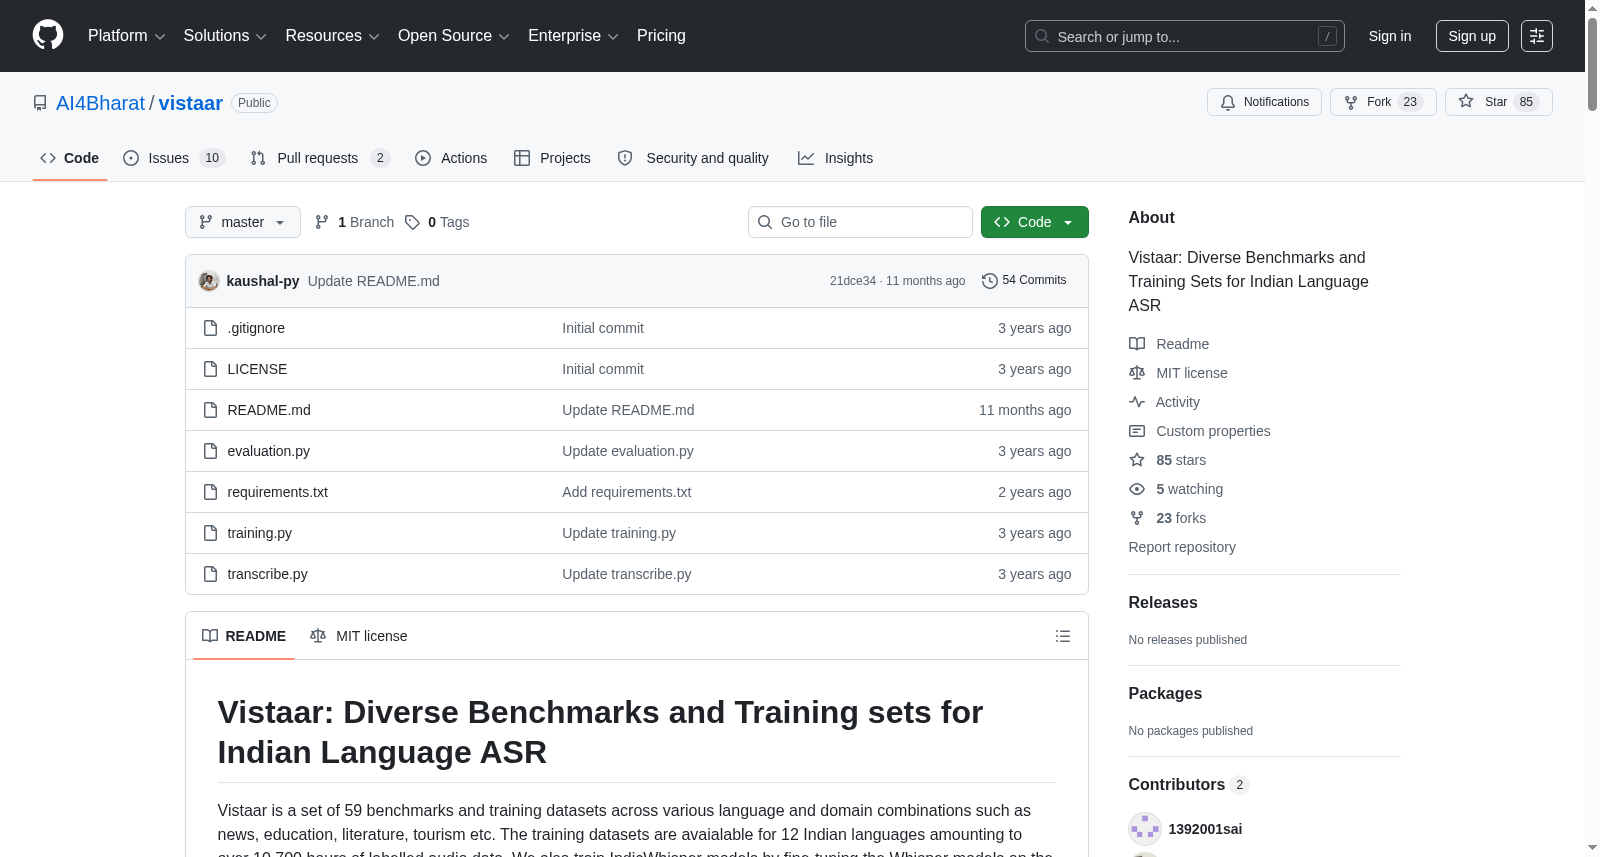Open the Actions tab
This screenshot has width=1600, height=857.
click(x=451, y=158)
